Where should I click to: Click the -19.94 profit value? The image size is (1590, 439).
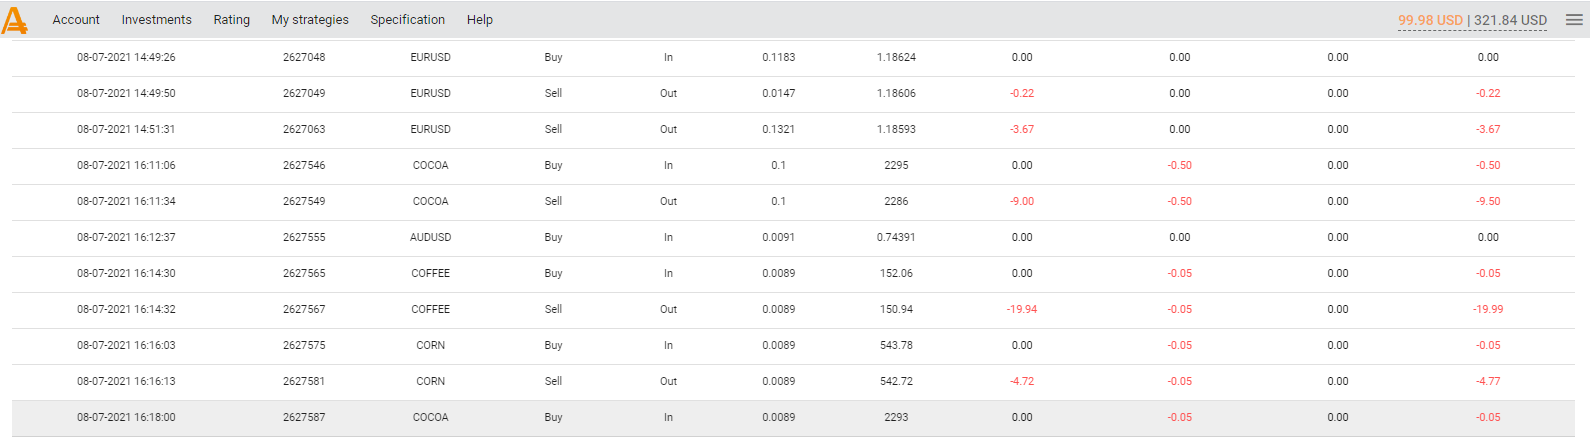(x=1022, y=310)
